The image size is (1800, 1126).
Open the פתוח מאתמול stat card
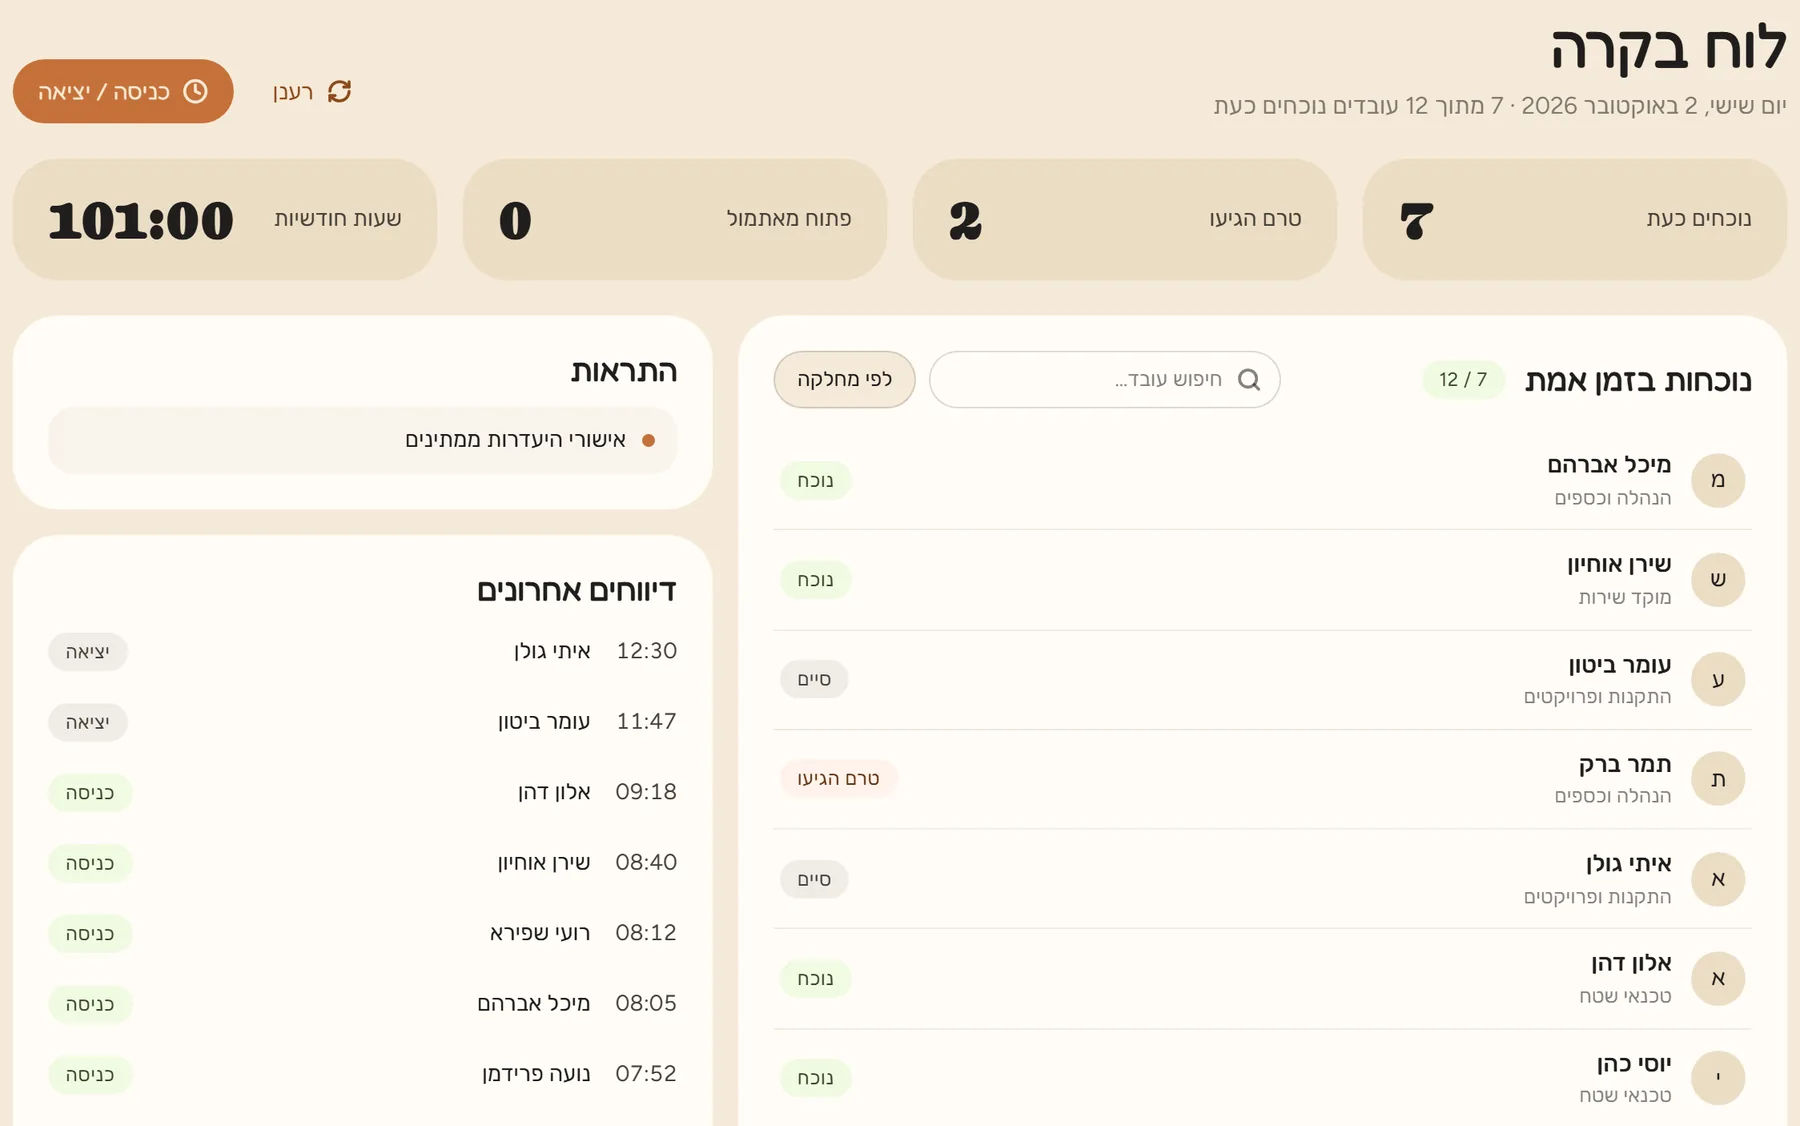pos(674,219)
